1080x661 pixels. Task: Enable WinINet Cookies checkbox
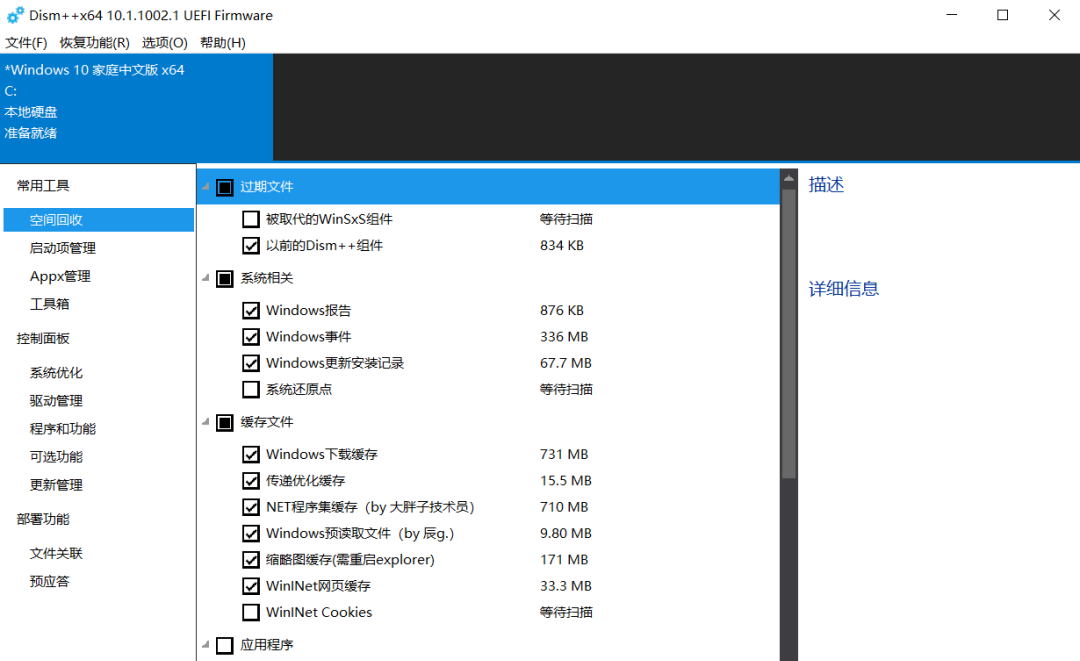(251, 612)
